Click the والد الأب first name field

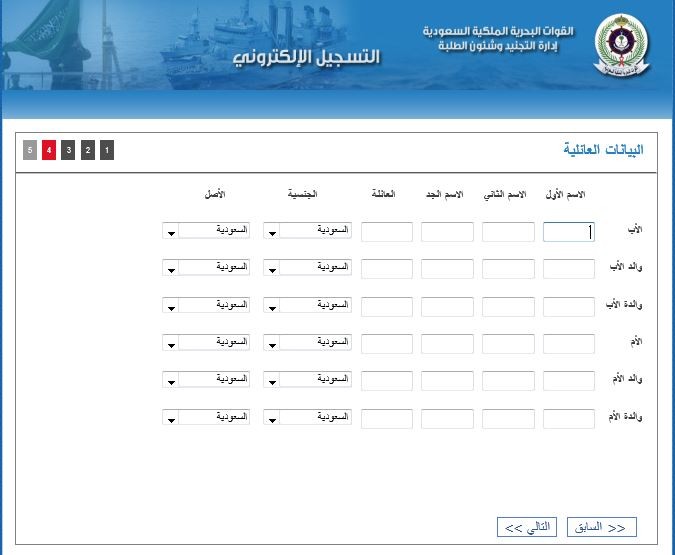click(569, 269)
